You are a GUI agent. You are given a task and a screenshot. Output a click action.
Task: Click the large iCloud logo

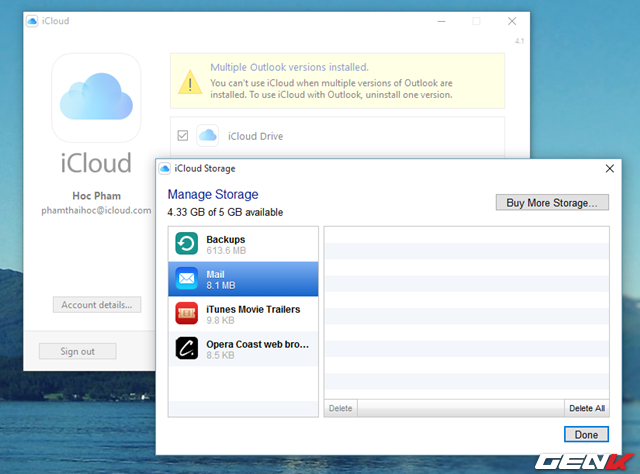96,98
